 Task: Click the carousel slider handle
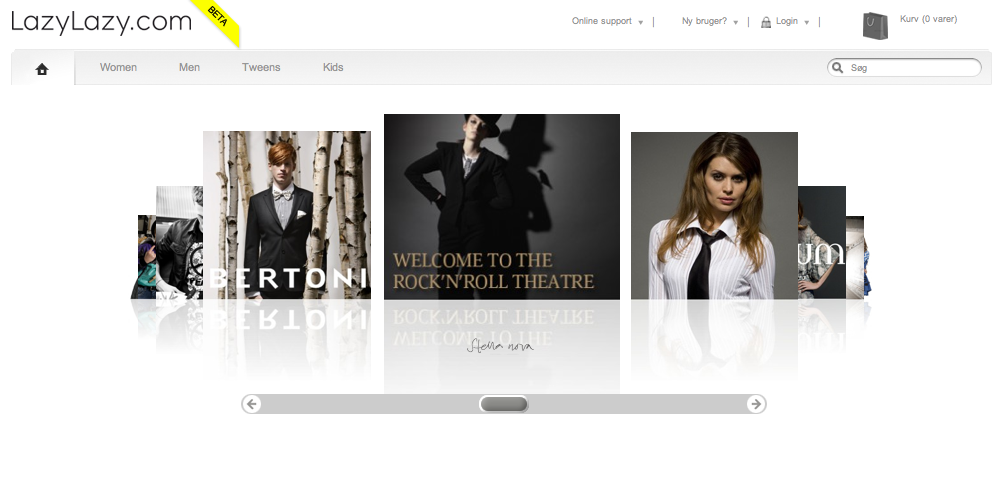[x=504, y=404]
